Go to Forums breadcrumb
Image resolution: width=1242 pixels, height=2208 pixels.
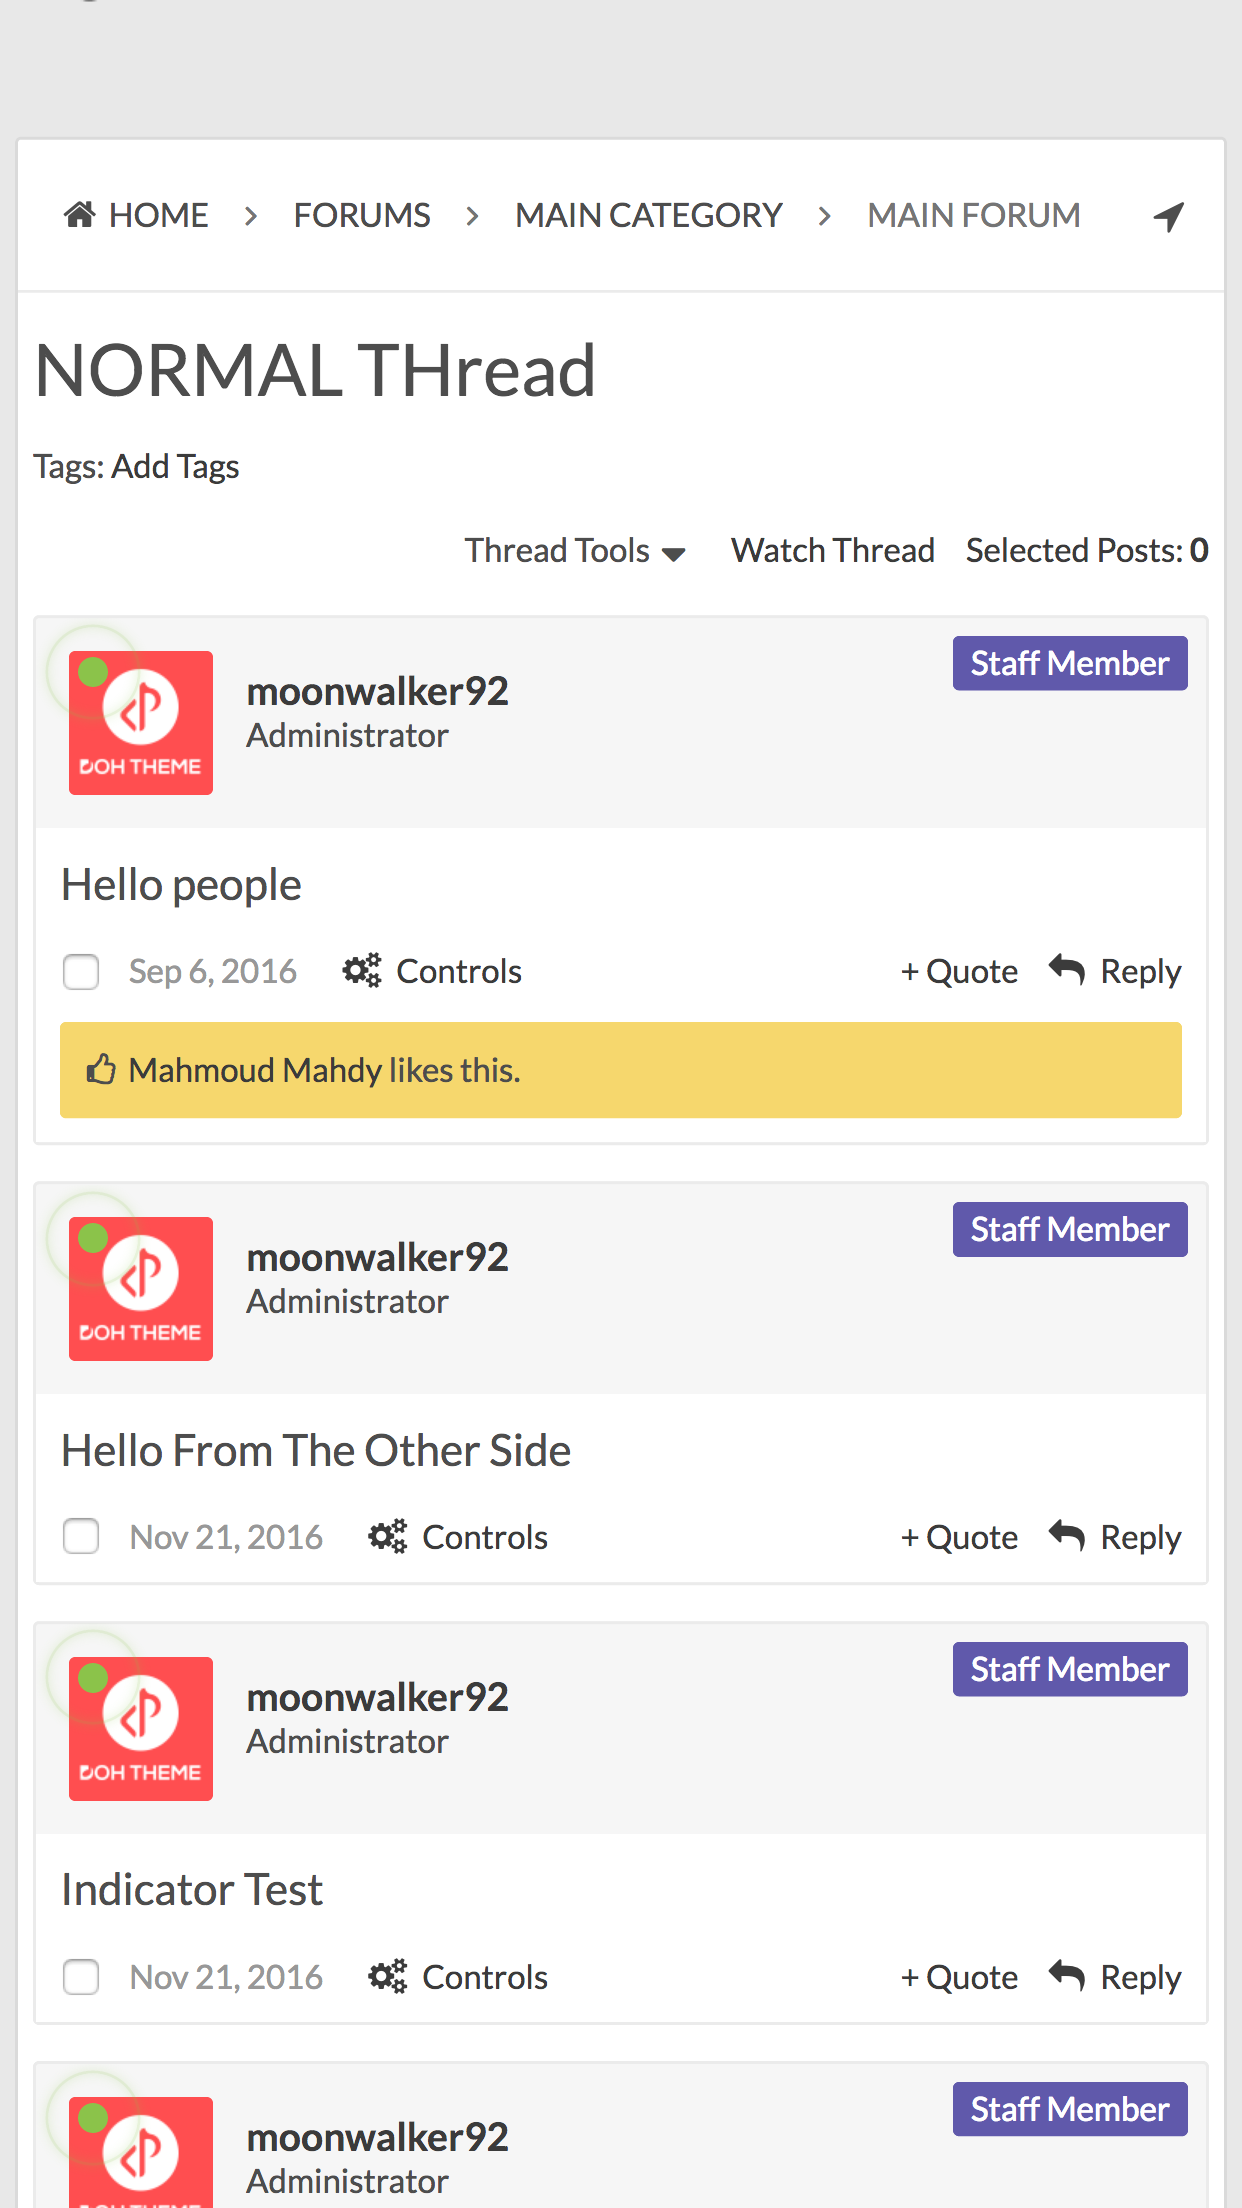coord(362,215)
